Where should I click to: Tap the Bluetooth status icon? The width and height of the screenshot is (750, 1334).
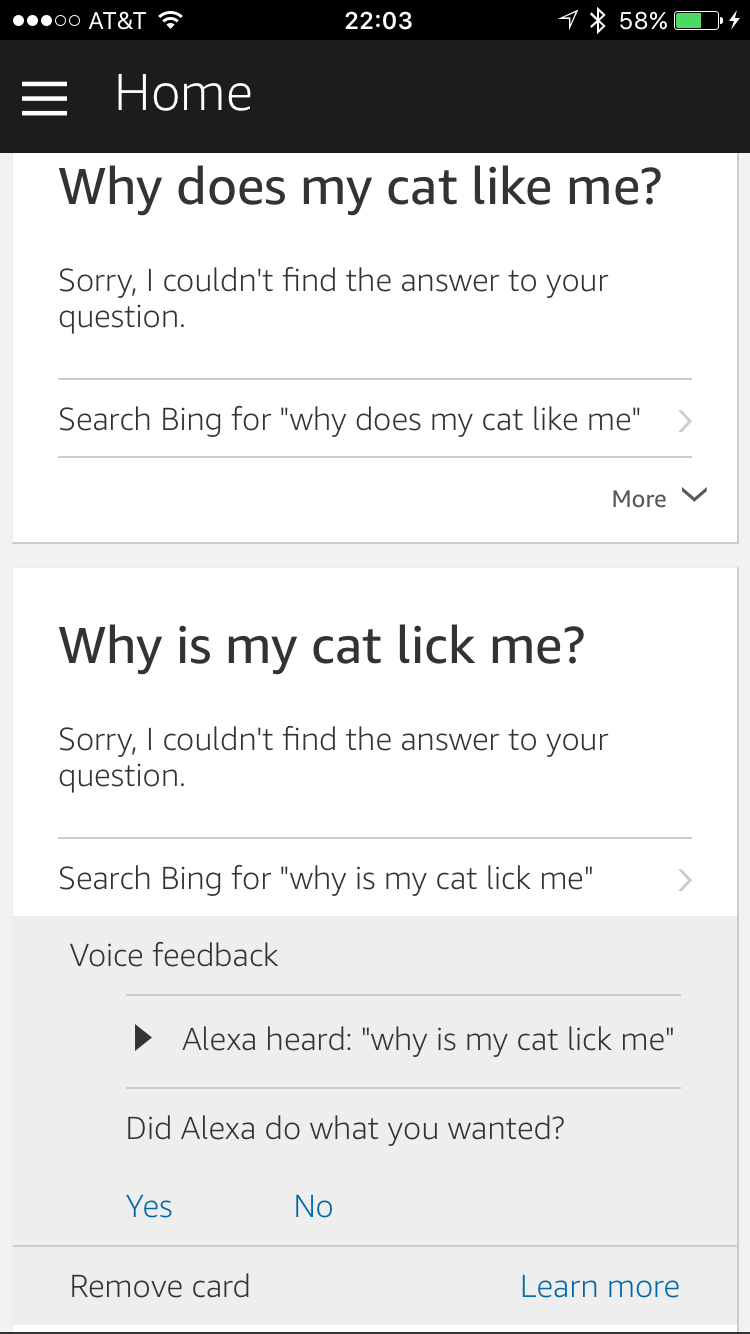[x=598, y=20]
